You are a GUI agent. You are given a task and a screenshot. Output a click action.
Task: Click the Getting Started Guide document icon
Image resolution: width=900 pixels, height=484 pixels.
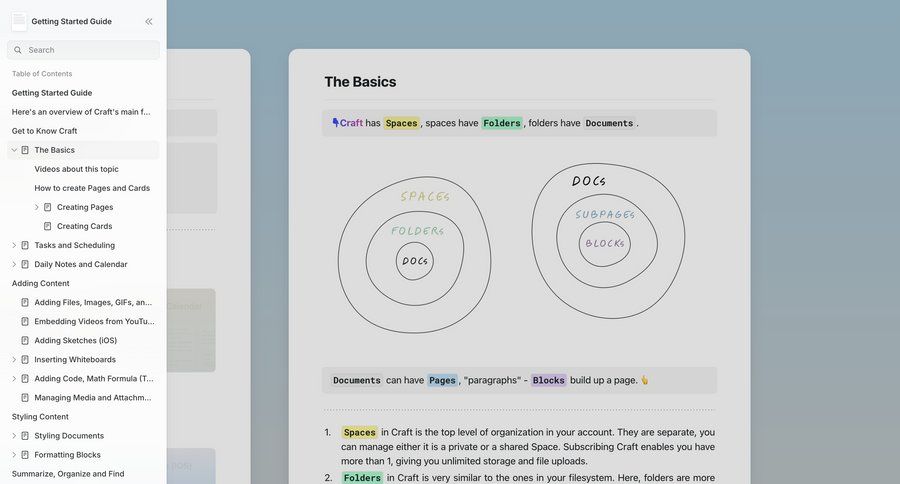19,21
